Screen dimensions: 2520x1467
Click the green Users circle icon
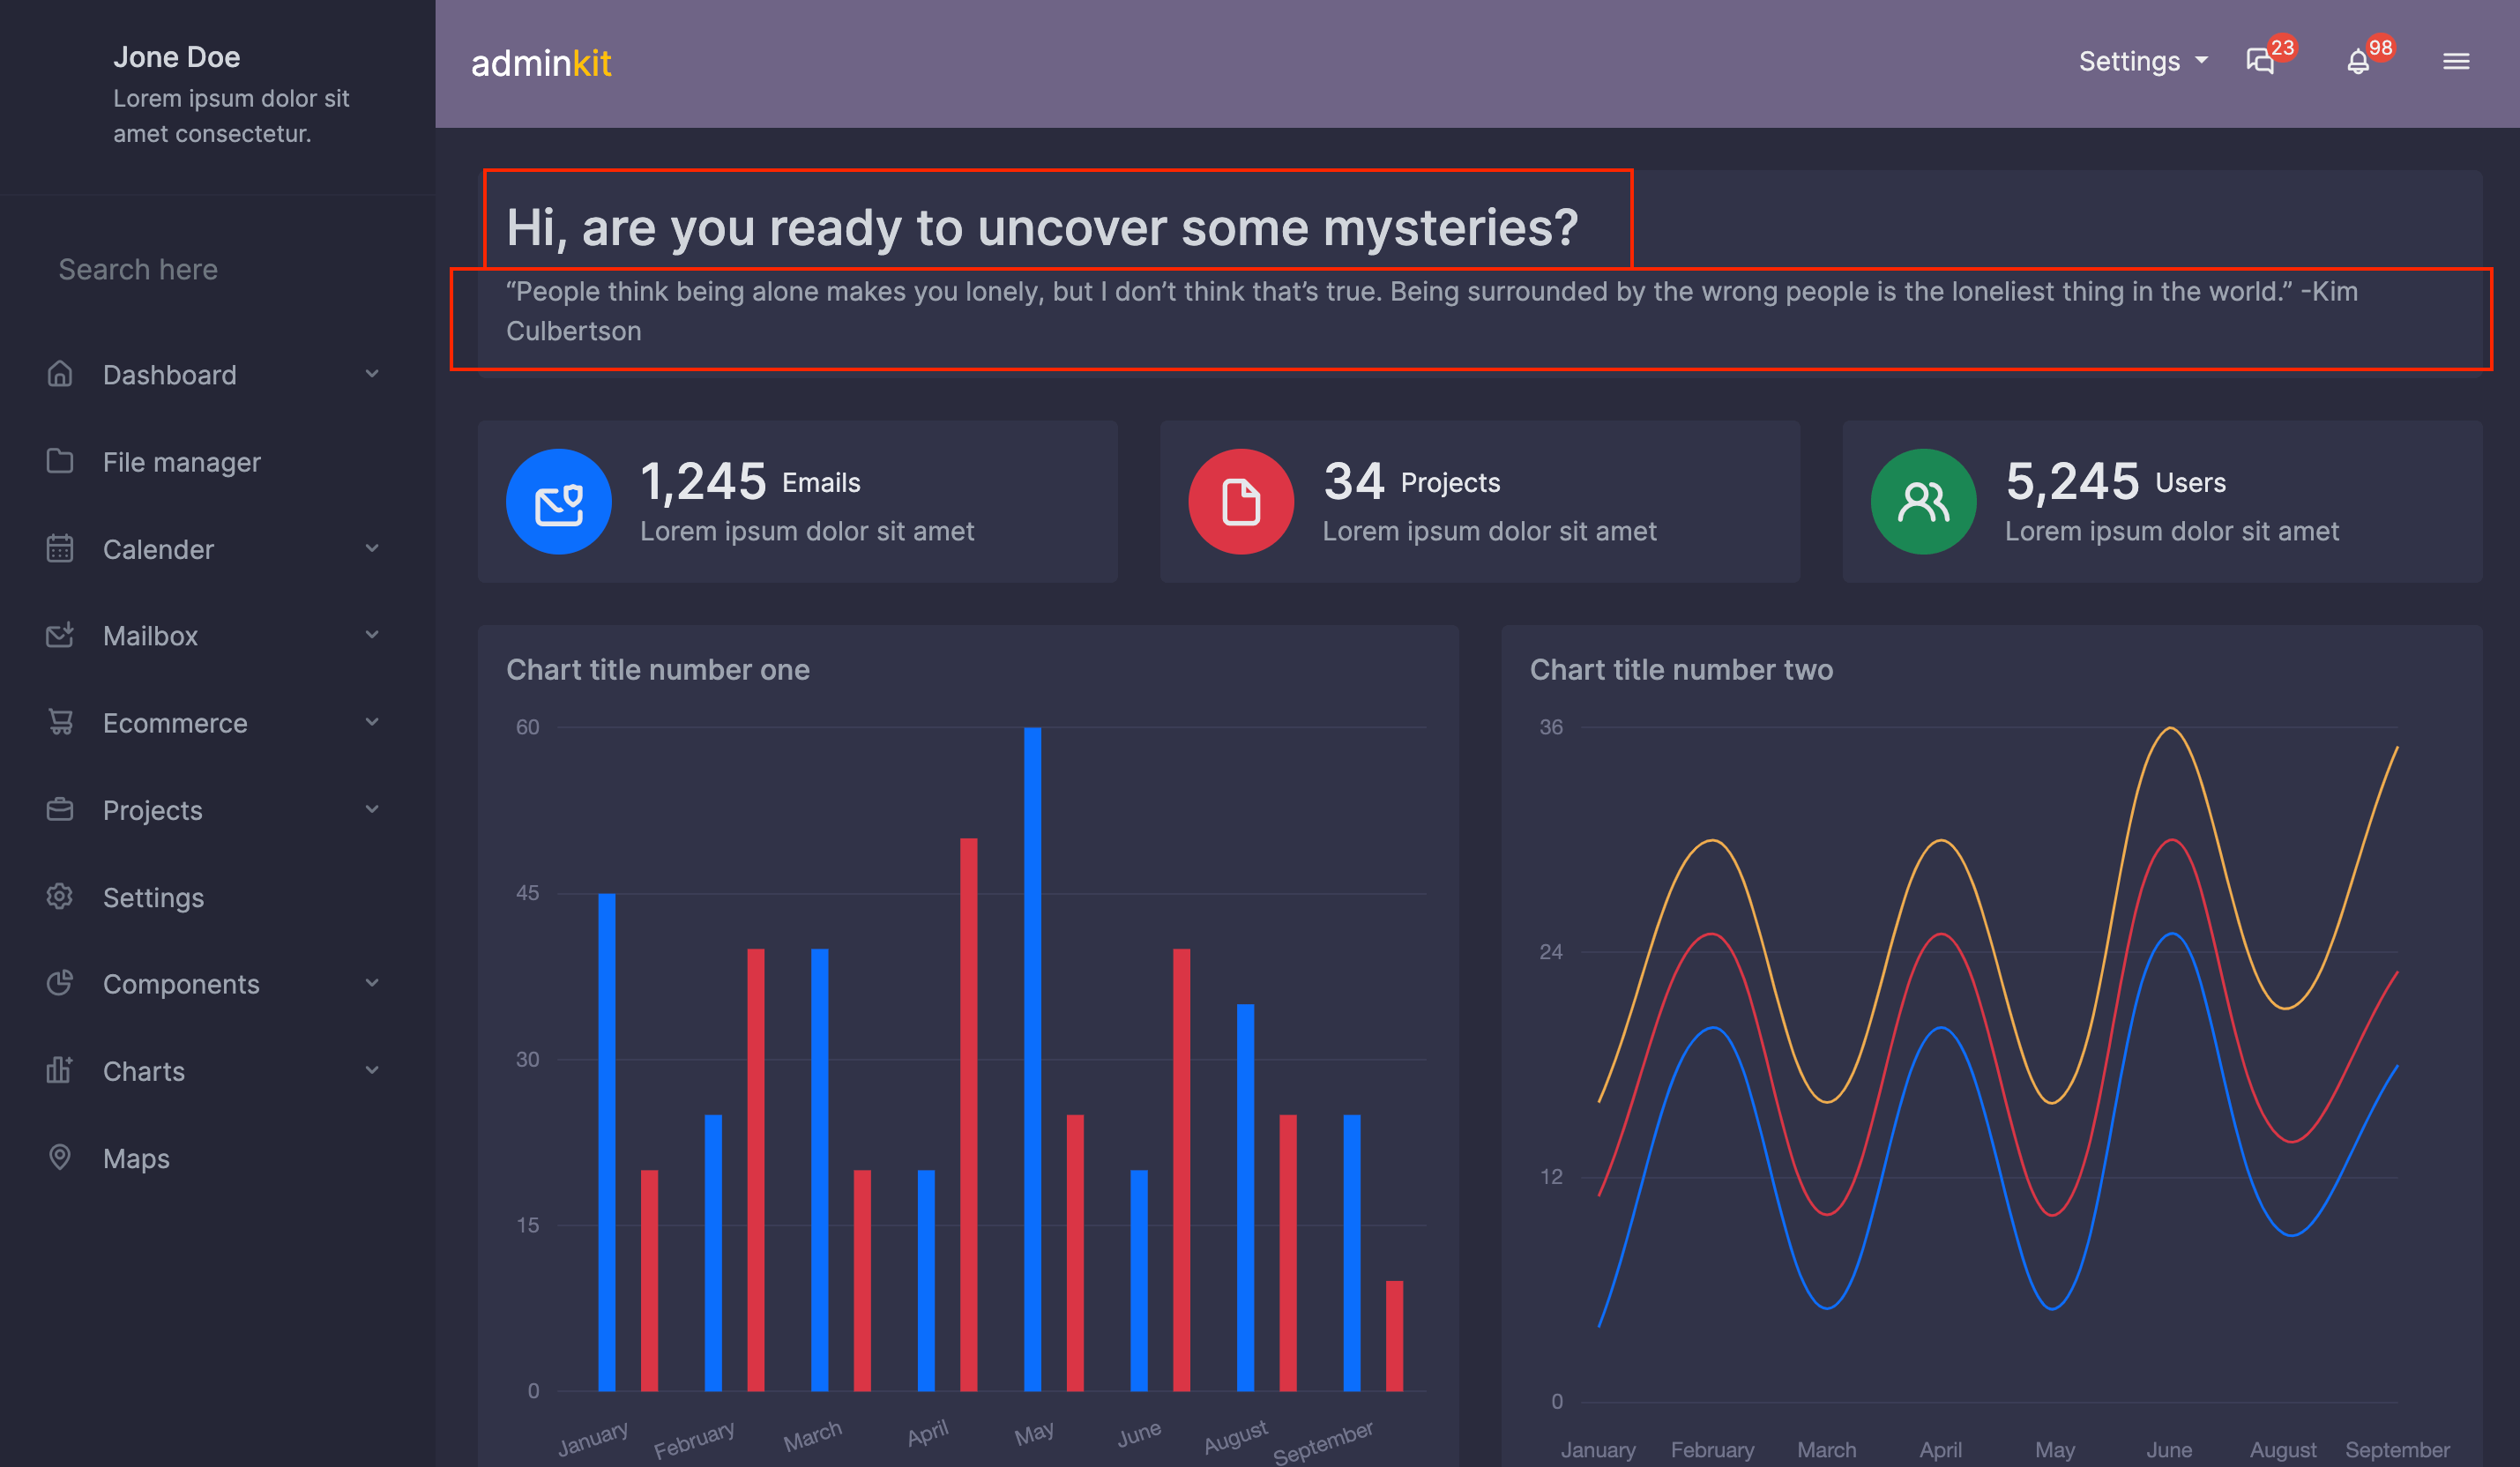click(x=1923, y=501)
